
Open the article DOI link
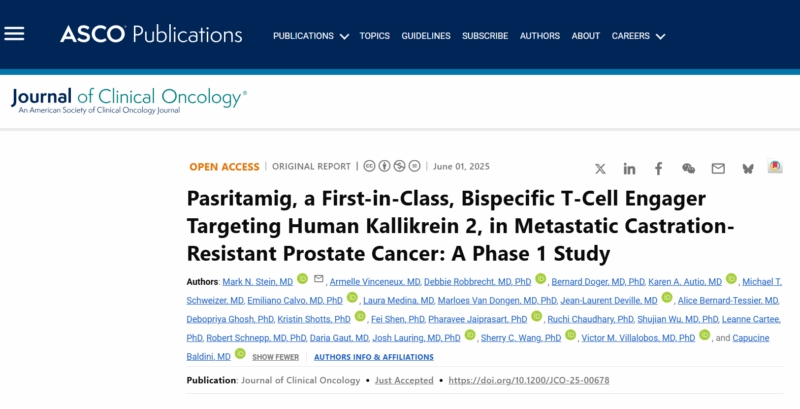(529, 380)
